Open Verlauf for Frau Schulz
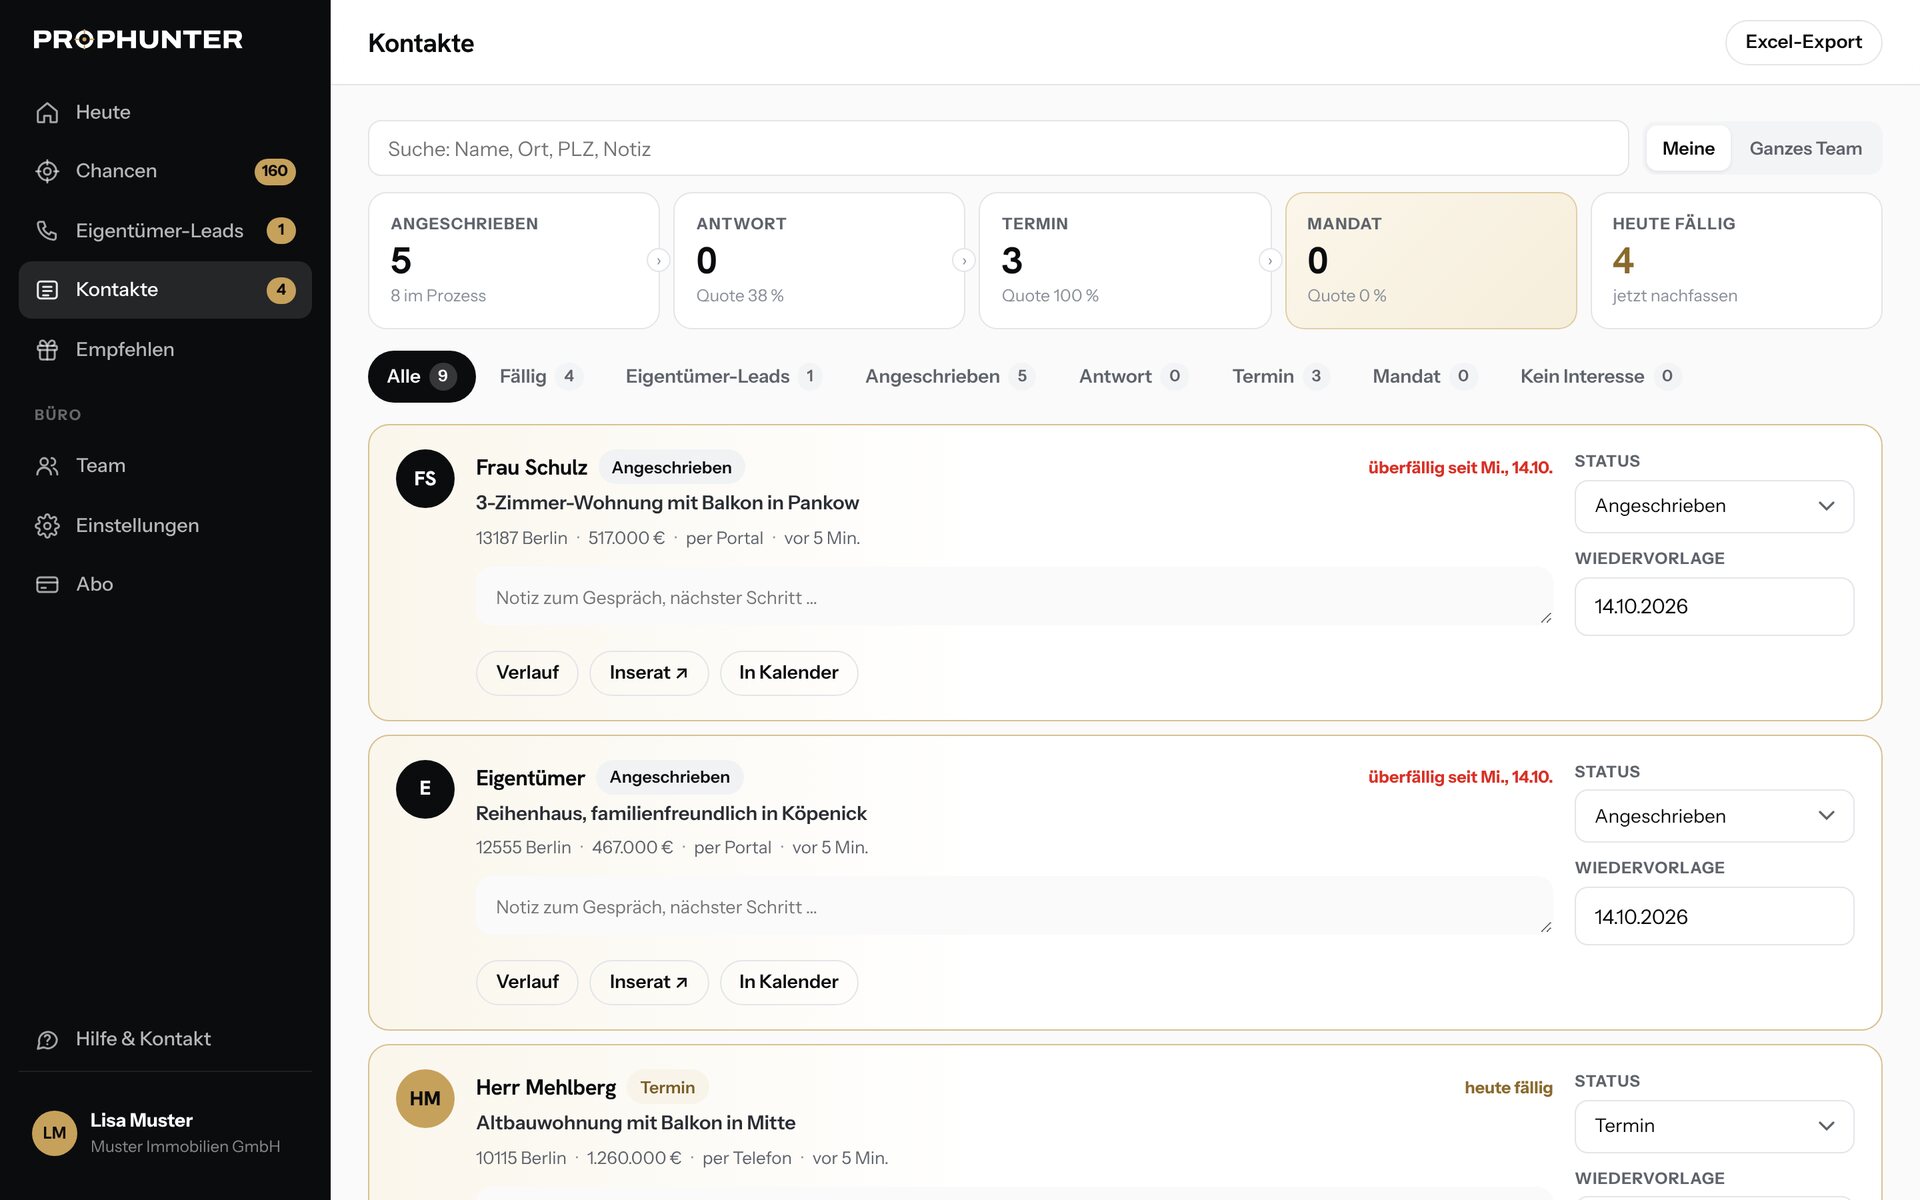This screenshot has height=1200, width=1920. 527,673
